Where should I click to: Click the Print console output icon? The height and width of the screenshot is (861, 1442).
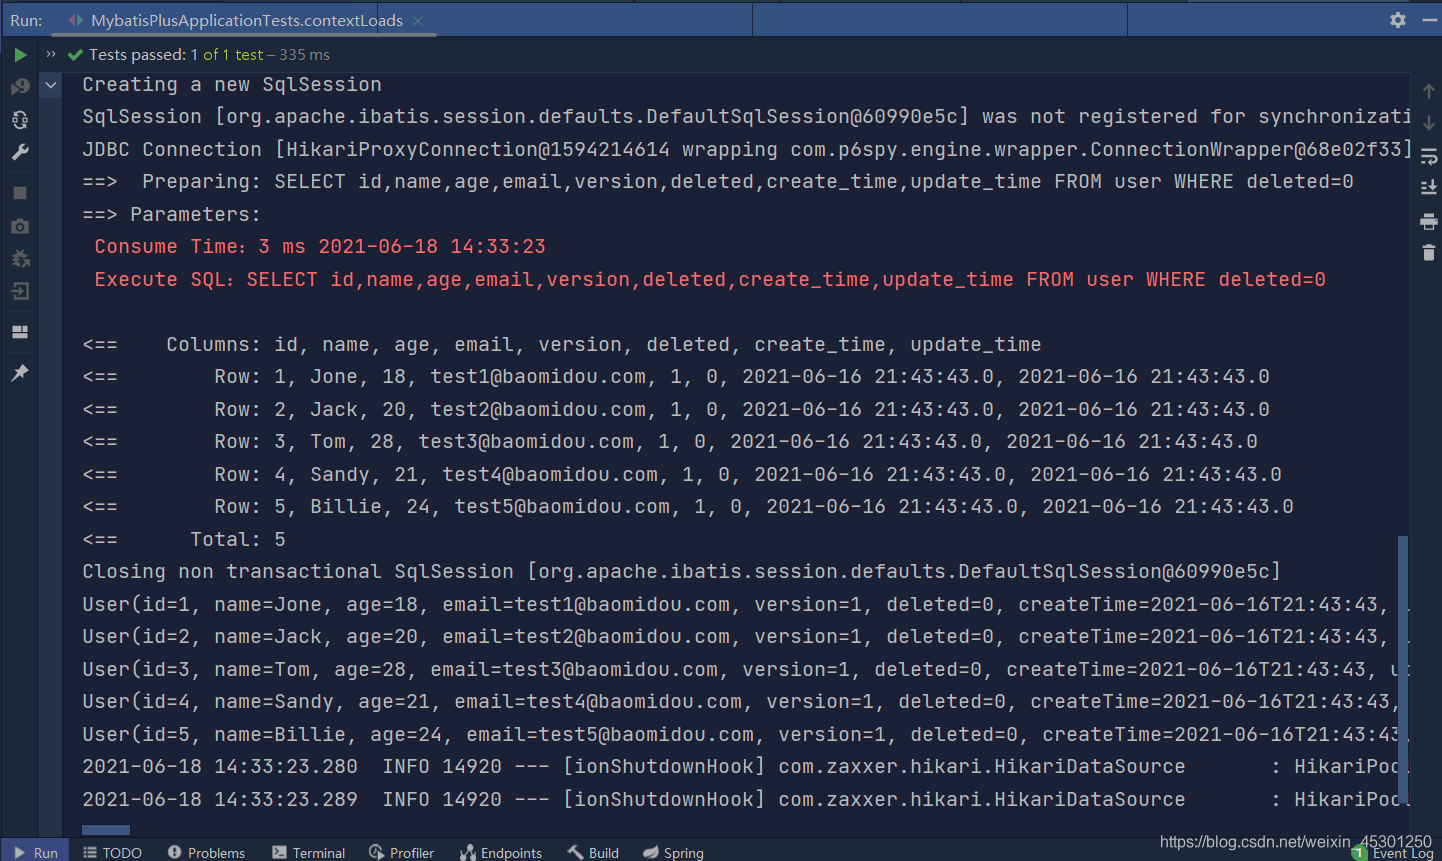pyautogui.click(x=1428, y=221)
